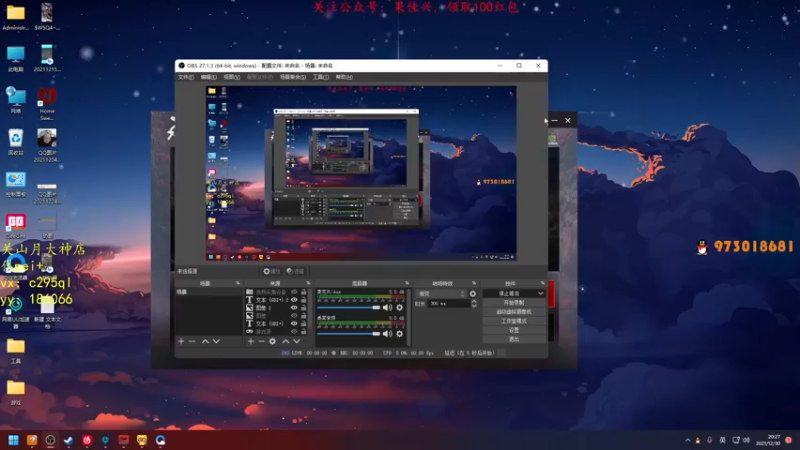Adjust the desktop audio volume slider

pyautogui.click(x=349, y=334)
